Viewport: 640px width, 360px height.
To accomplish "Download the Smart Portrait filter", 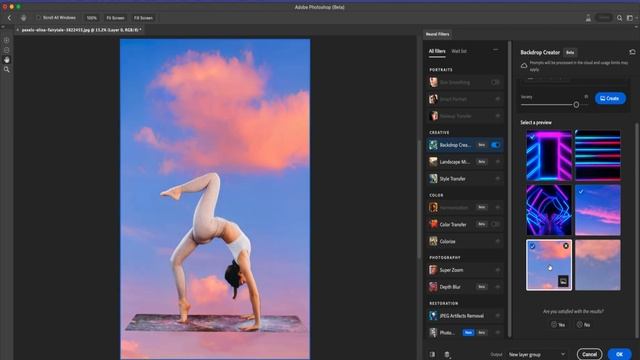I will 498,99.
